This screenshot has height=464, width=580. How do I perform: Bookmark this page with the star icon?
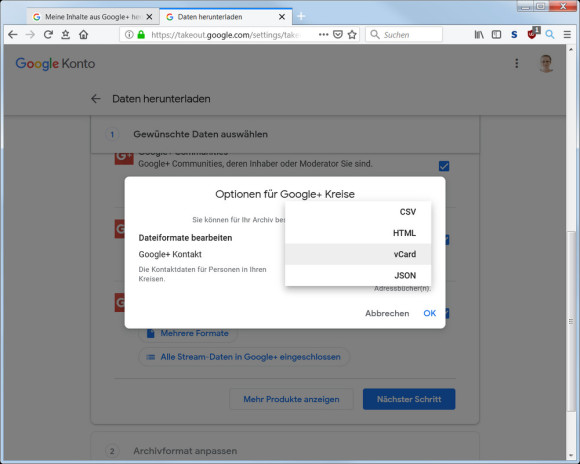pyautogui.click(x=352, y=35)
